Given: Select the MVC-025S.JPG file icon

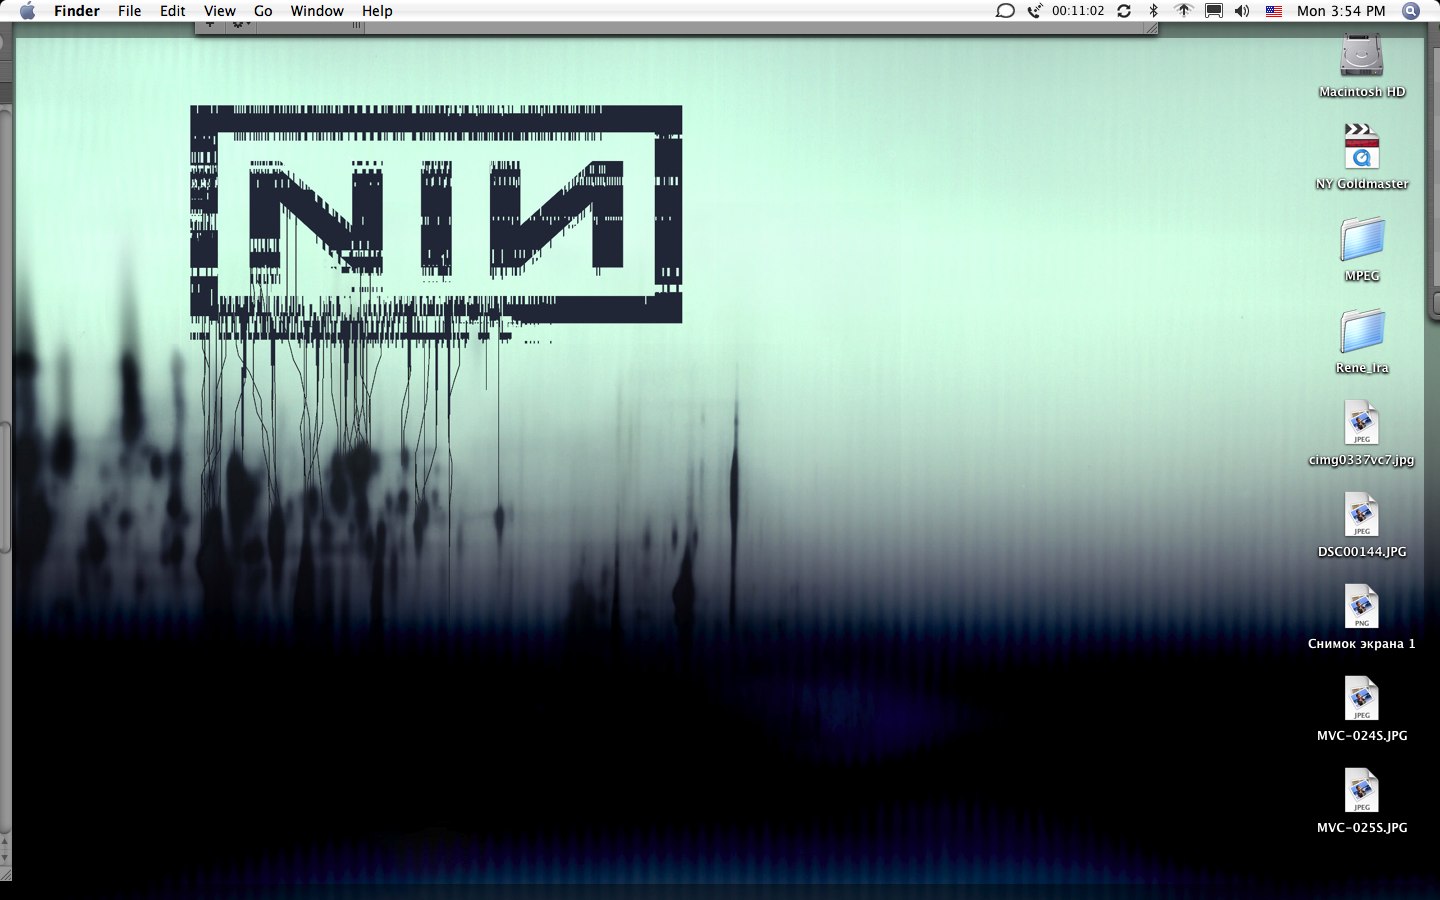Looking at the screenshot, I should [x=1362, y=791].
